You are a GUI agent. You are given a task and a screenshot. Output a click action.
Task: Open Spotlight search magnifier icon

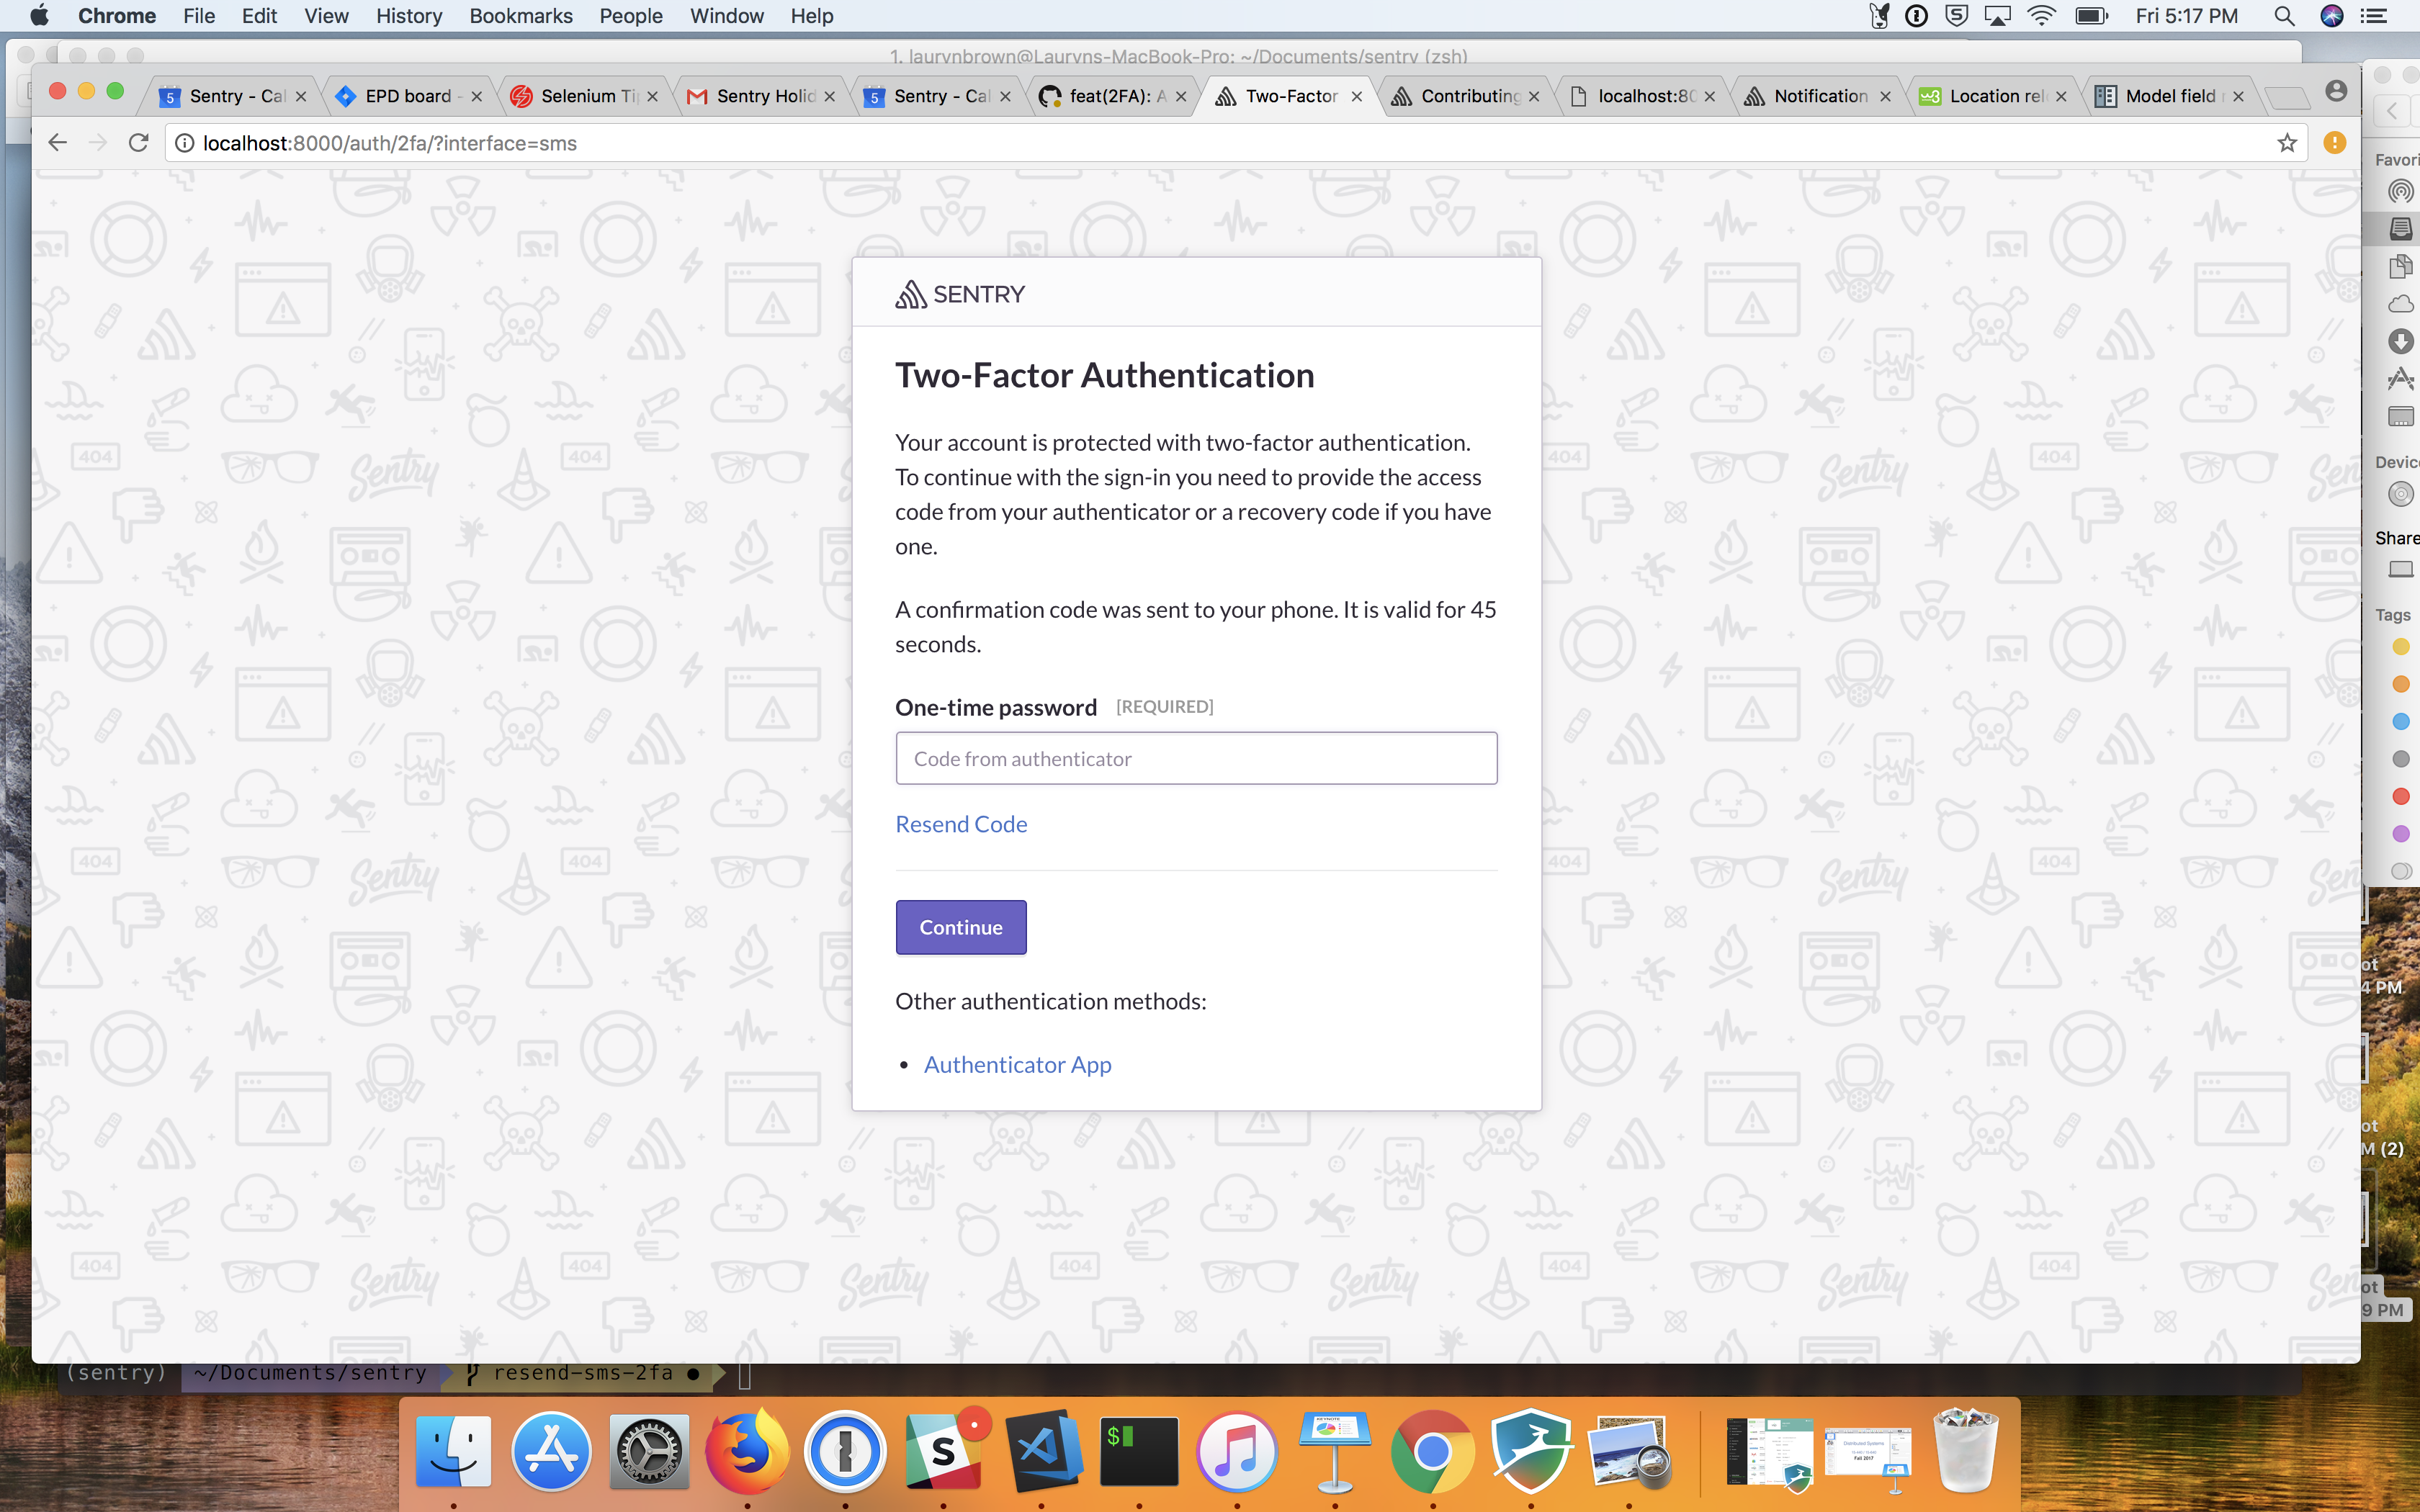point(2283,16)
